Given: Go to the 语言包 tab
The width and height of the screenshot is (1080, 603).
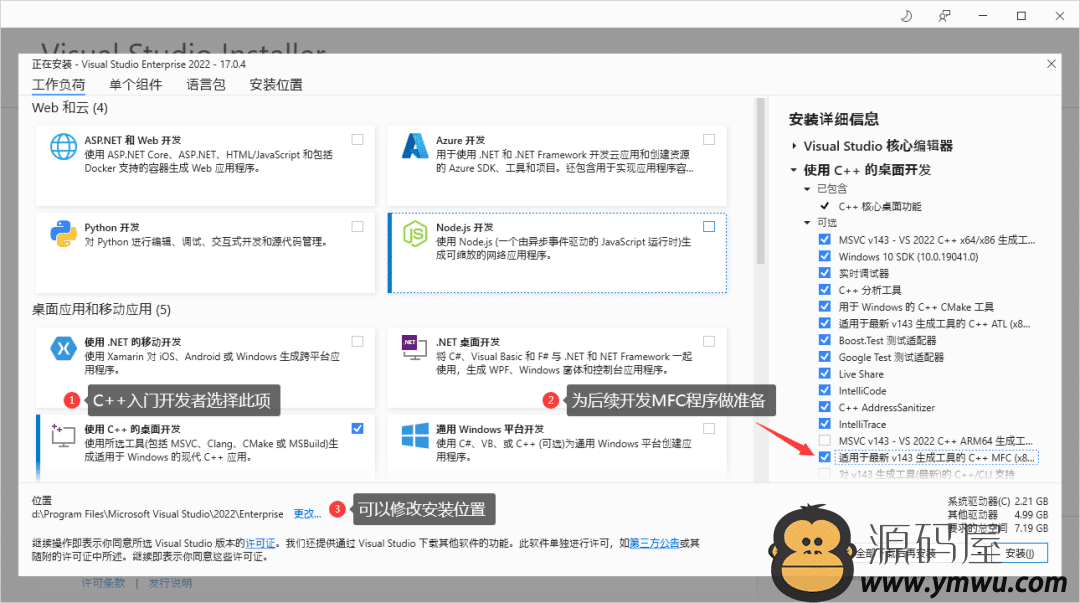Looking at the screenshot, I should [206, 85].
